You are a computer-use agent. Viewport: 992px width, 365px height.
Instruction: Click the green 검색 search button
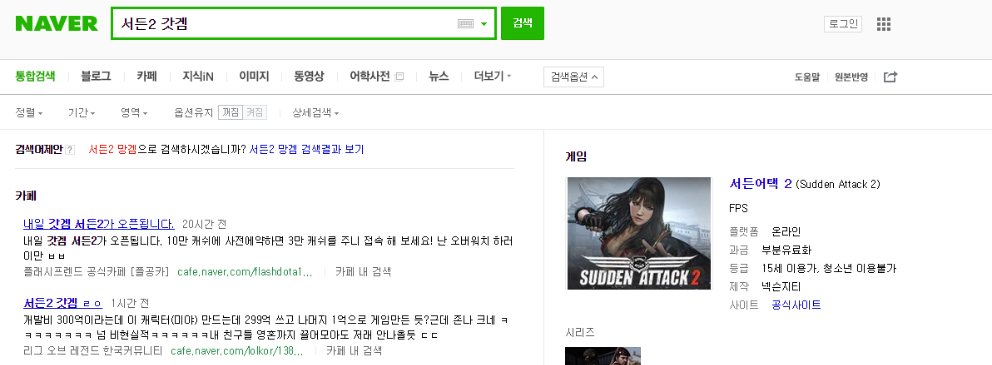pos(522,23)
